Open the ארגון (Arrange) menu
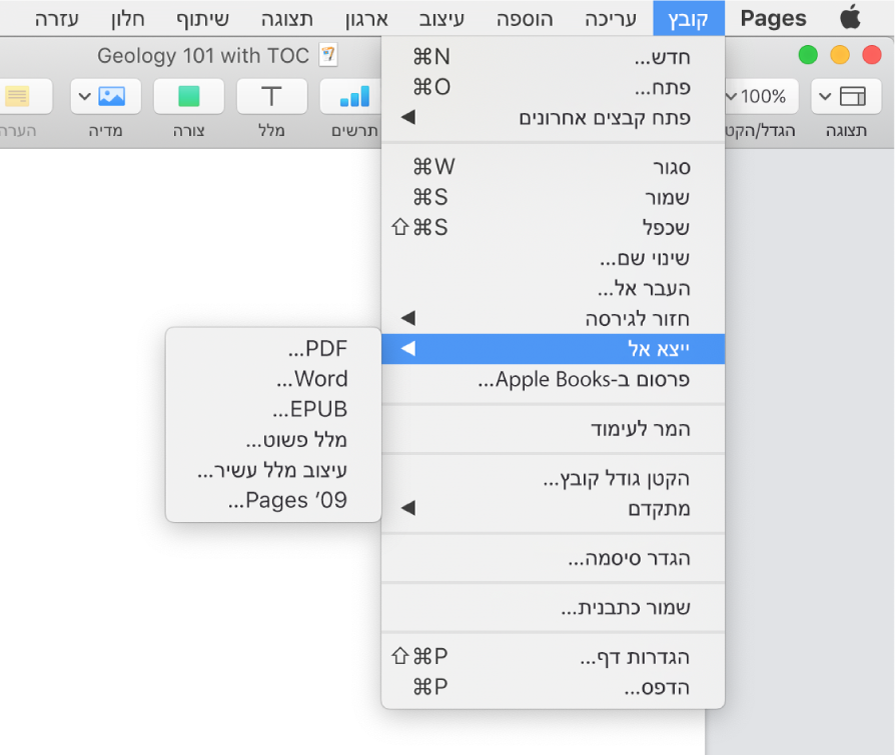Screen dimensions: 896x755 pyautogui.click(x=367, y=19)
